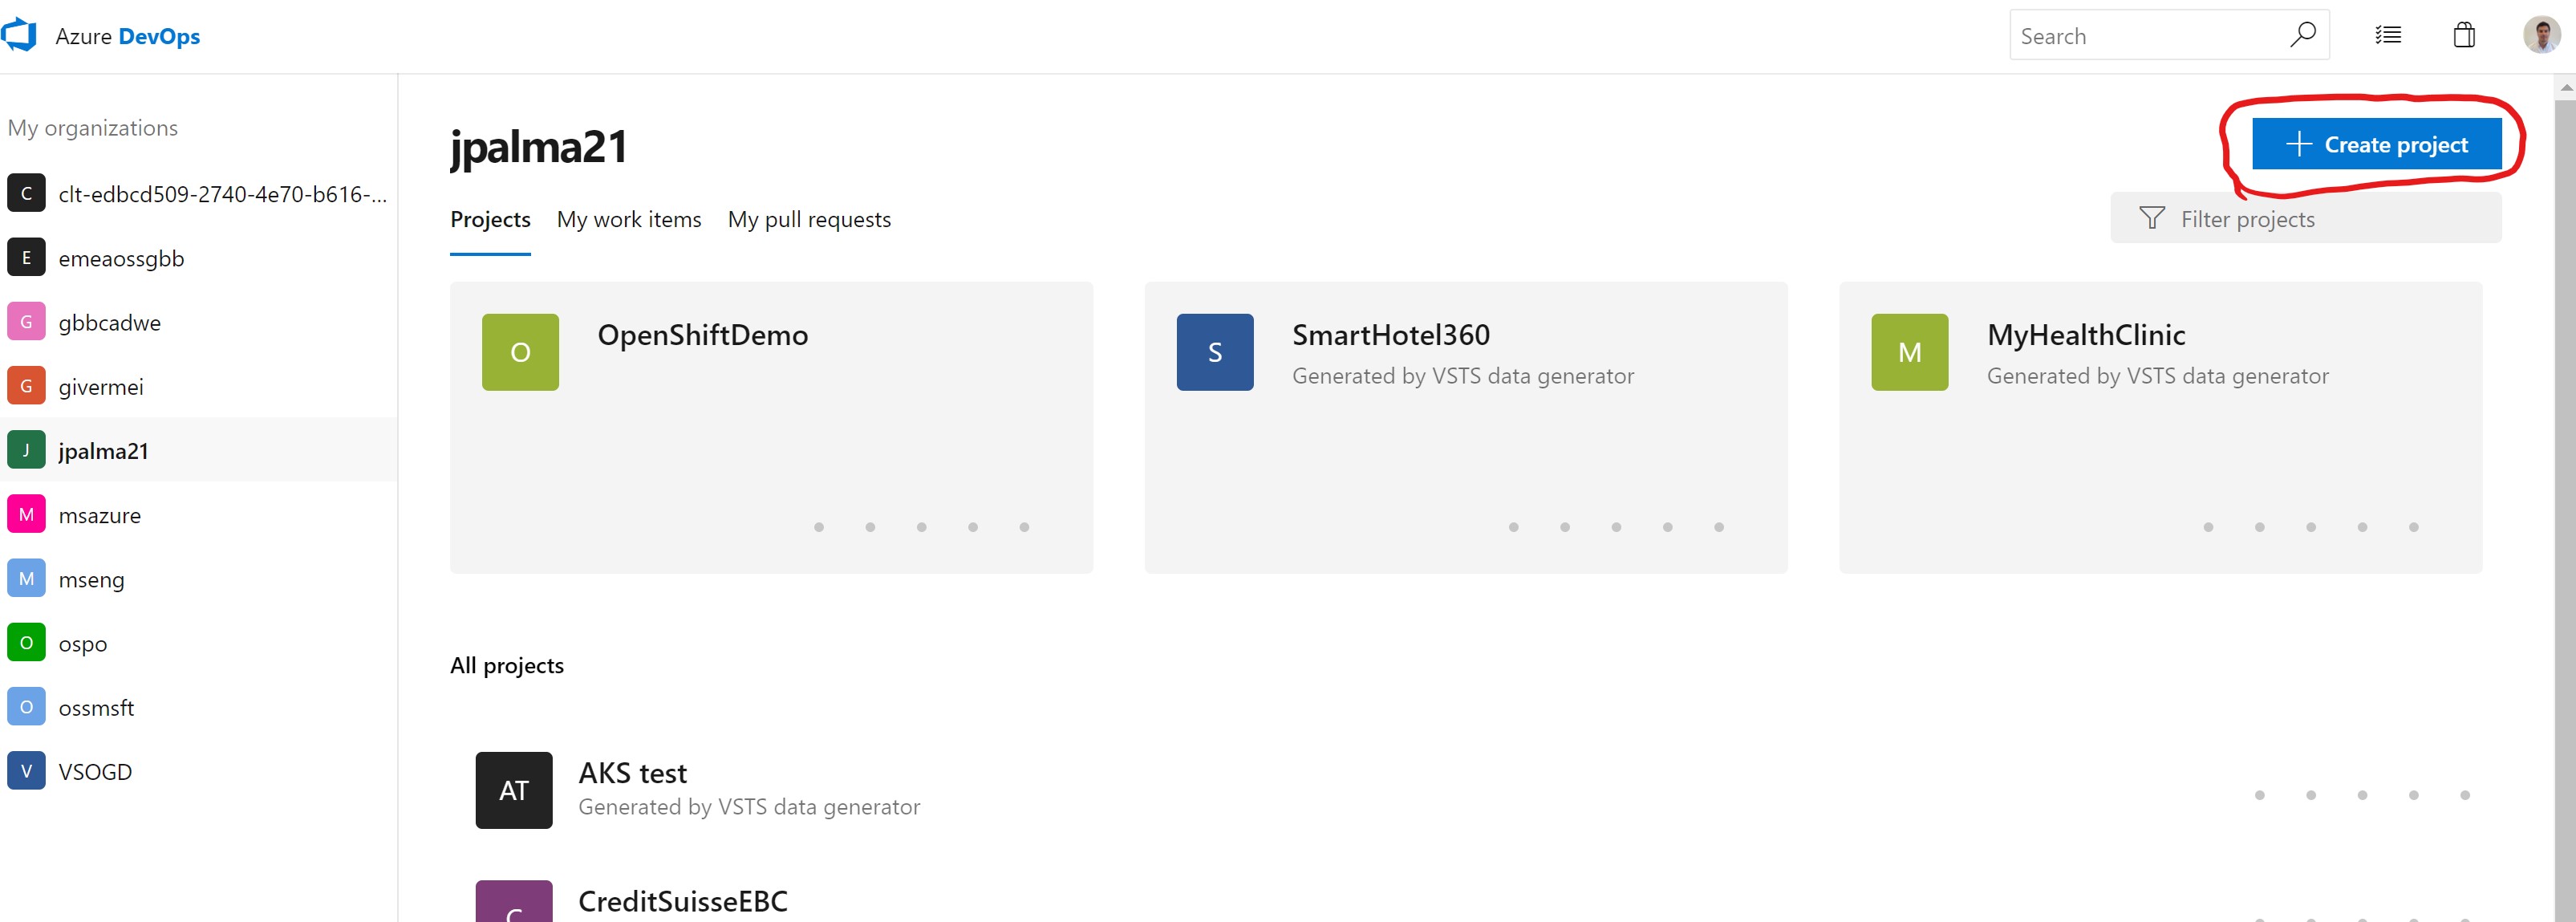Click the Create project button
This screenshot has height=922, width=2576.
[2376, 144]
